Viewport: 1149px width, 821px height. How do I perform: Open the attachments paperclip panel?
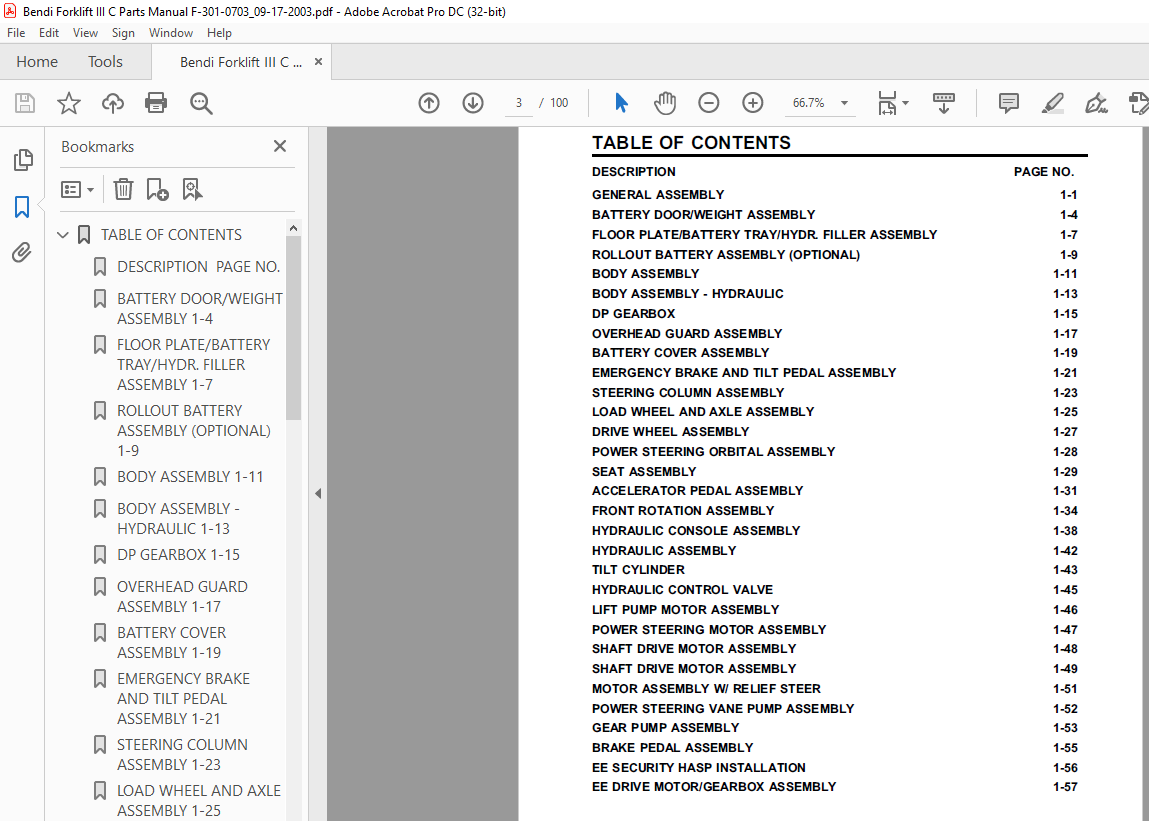(22, 253)
